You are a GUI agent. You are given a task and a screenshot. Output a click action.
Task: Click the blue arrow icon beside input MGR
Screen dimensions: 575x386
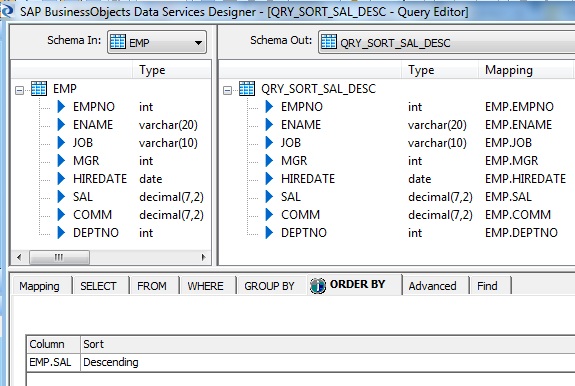[61, 161]
